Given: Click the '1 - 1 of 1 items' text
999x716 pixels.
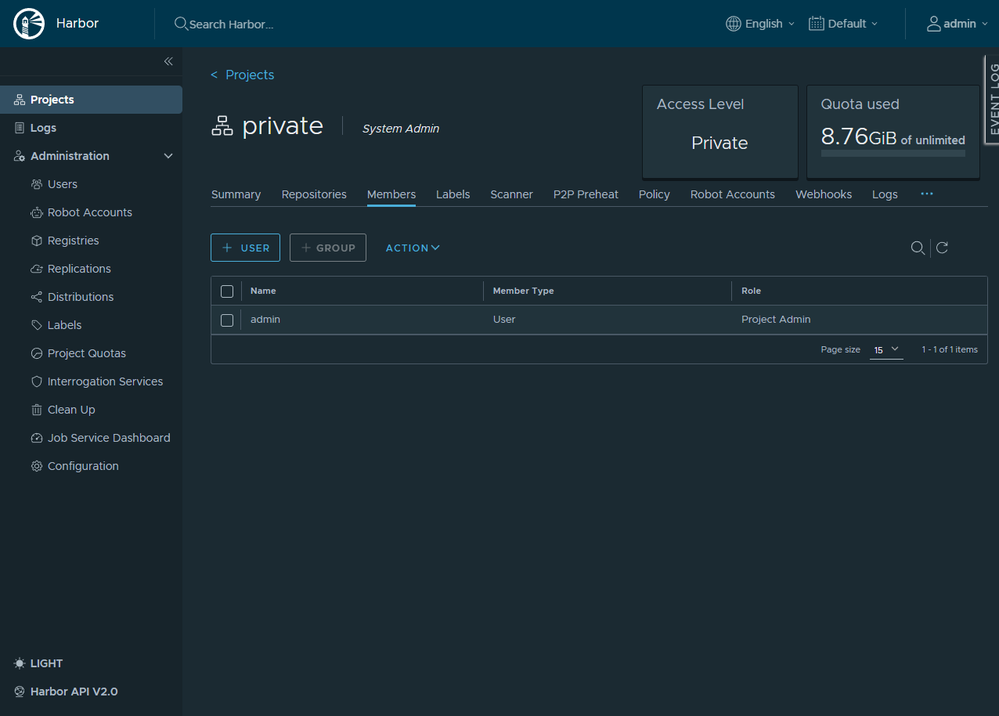Looking at the screenshot, I should [x=949, y=349].
